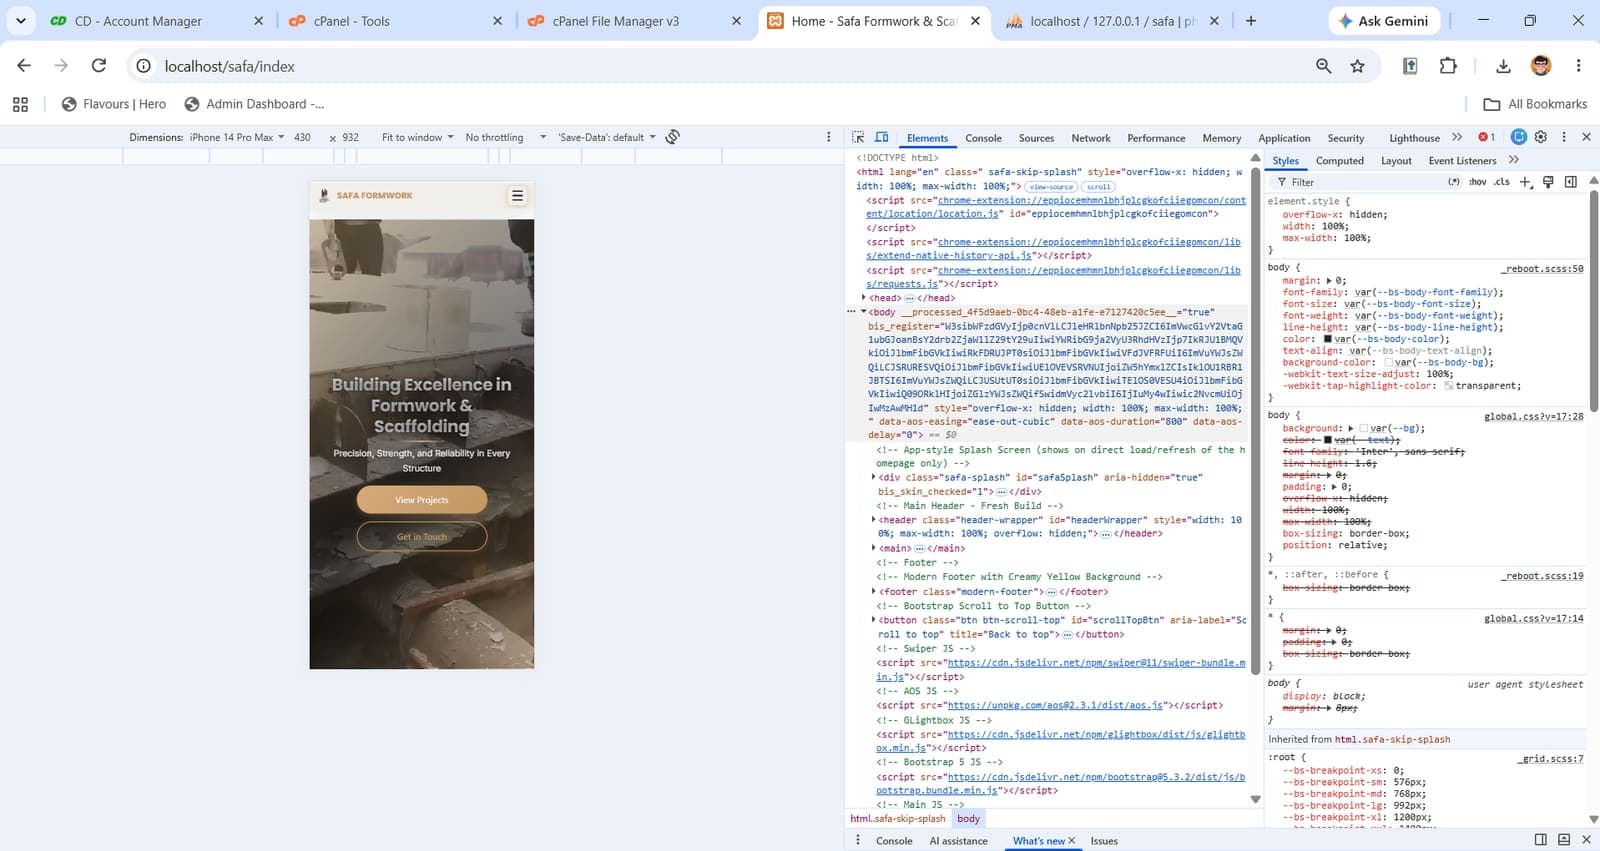Expand the collapsed head element node
Screen dimensions: 1600x851
(864, 298)
